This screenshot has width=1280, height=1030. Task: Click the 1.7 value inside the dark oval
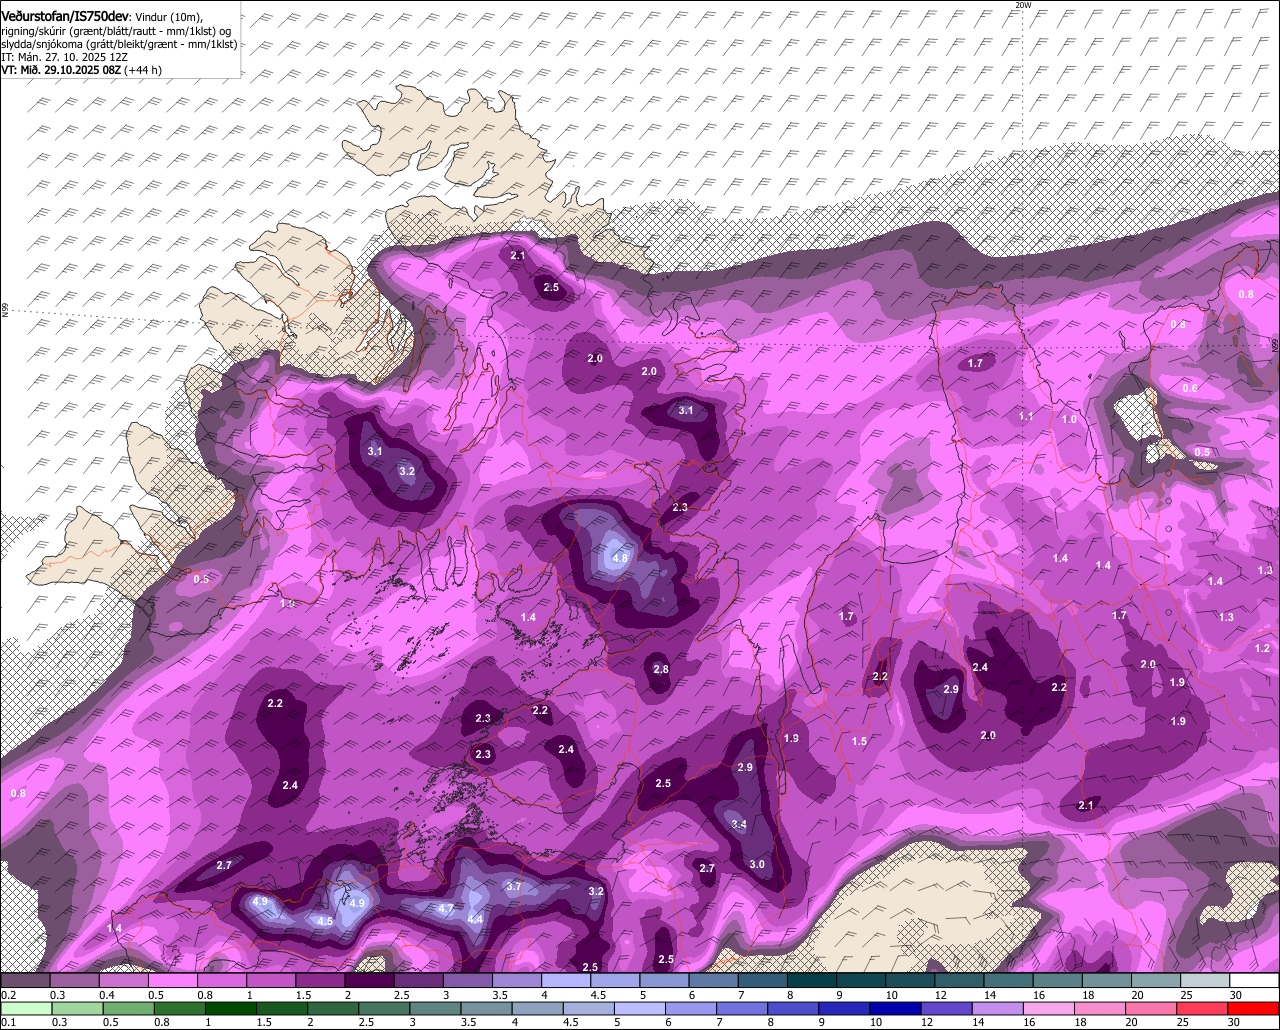pos(976,363)
